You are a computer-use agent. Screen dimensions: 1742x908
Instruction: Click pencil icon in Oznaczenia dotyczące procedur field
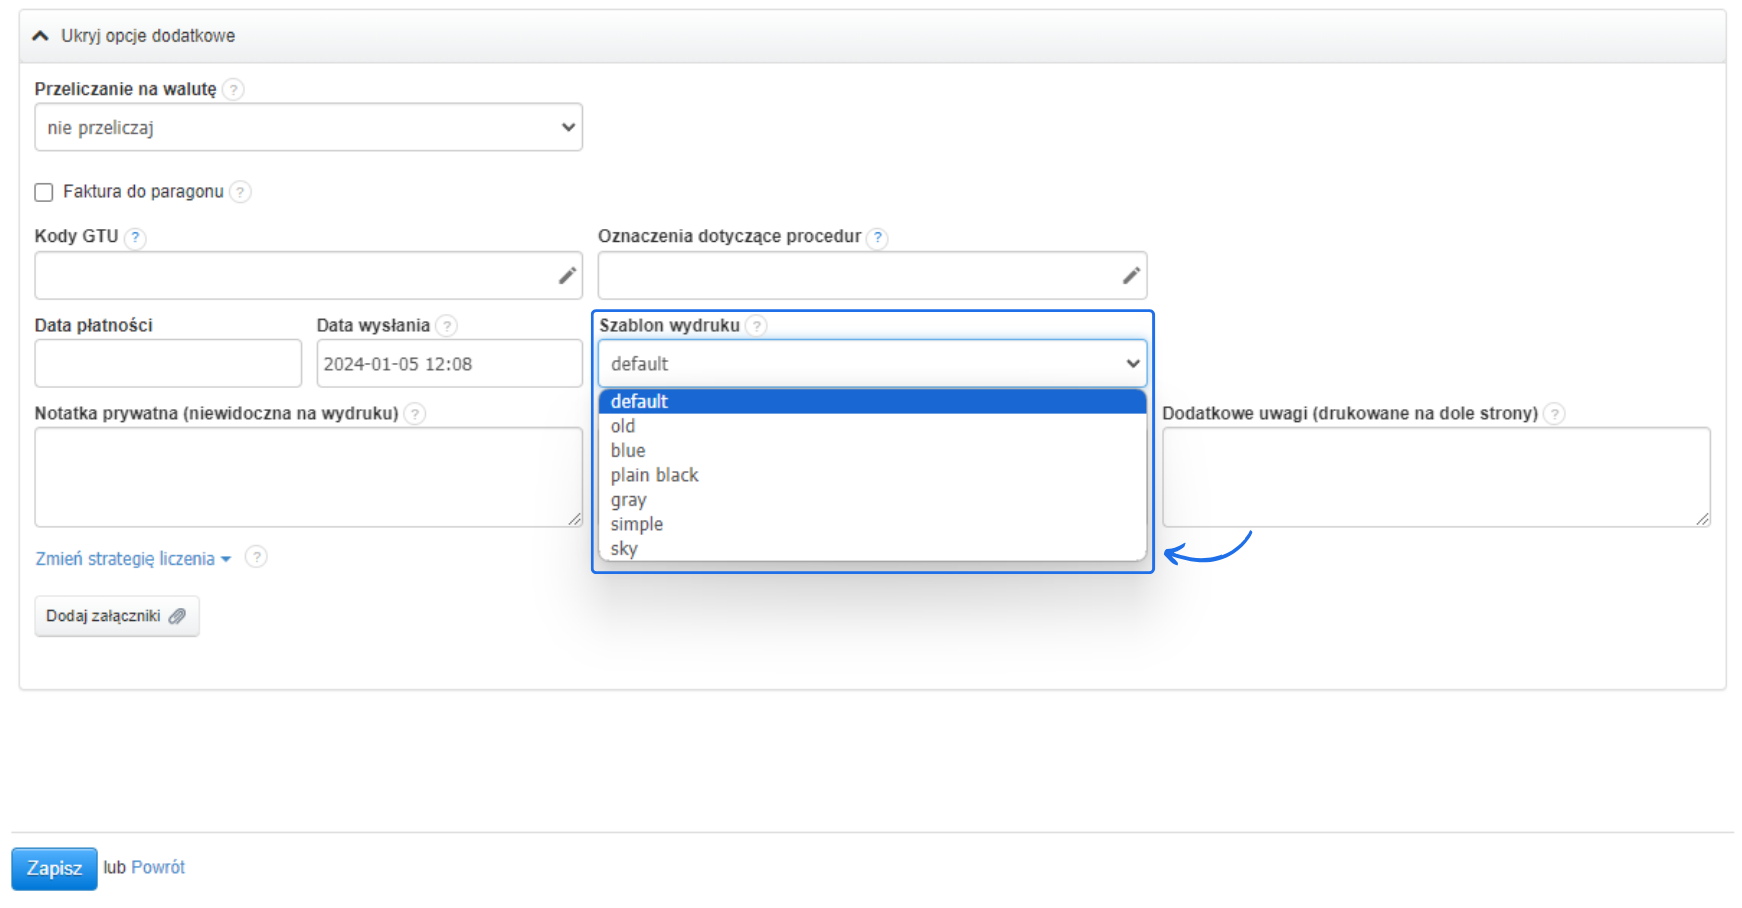[1131, 276]
